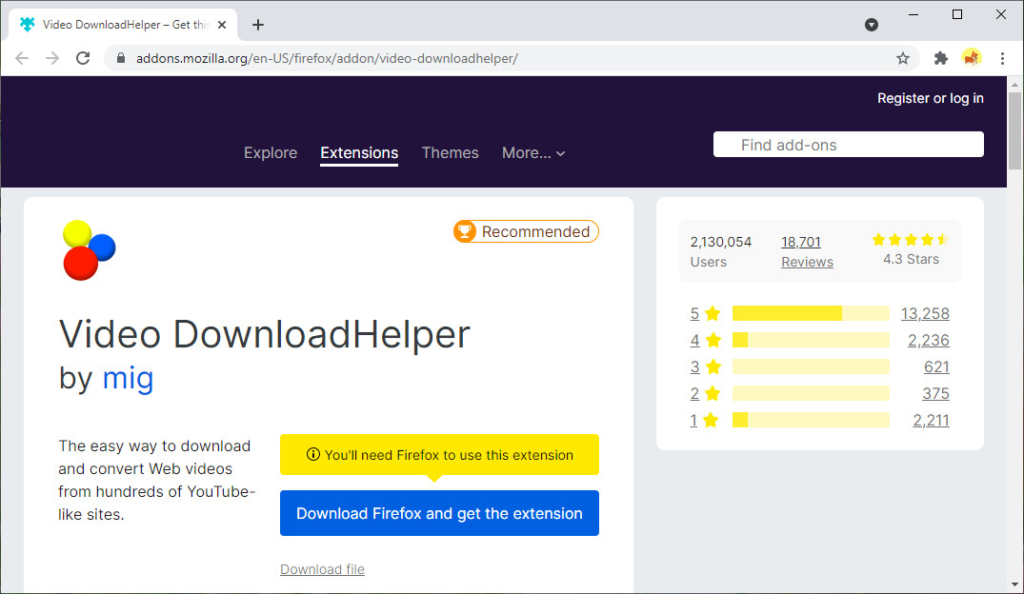Viewport: 1024px width, 594px height.
Task: Click the star icon beside rating 5
Action: pyautogui.click(x=712, y=313)
